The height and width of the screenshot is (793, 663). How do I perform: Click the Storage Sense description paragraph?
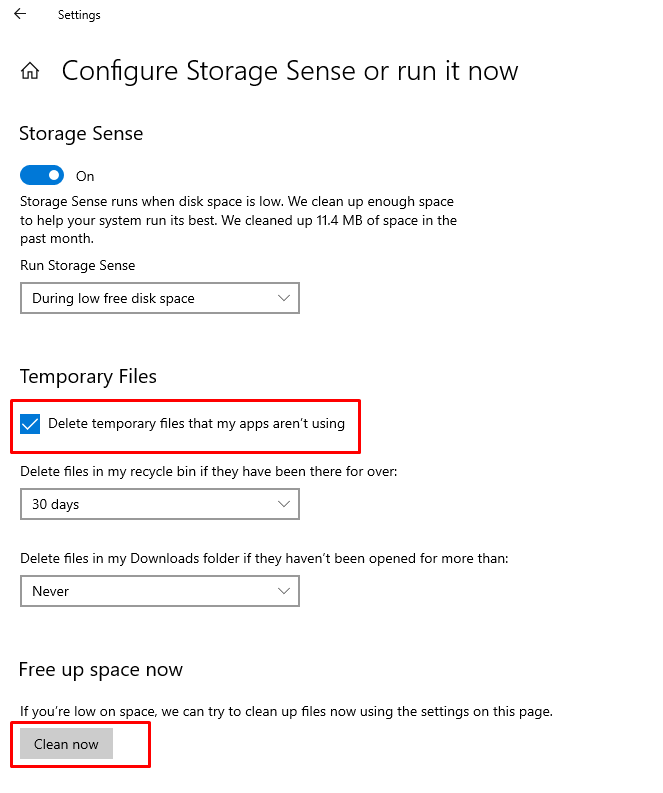pyautogui.click(x=238, y=220)
